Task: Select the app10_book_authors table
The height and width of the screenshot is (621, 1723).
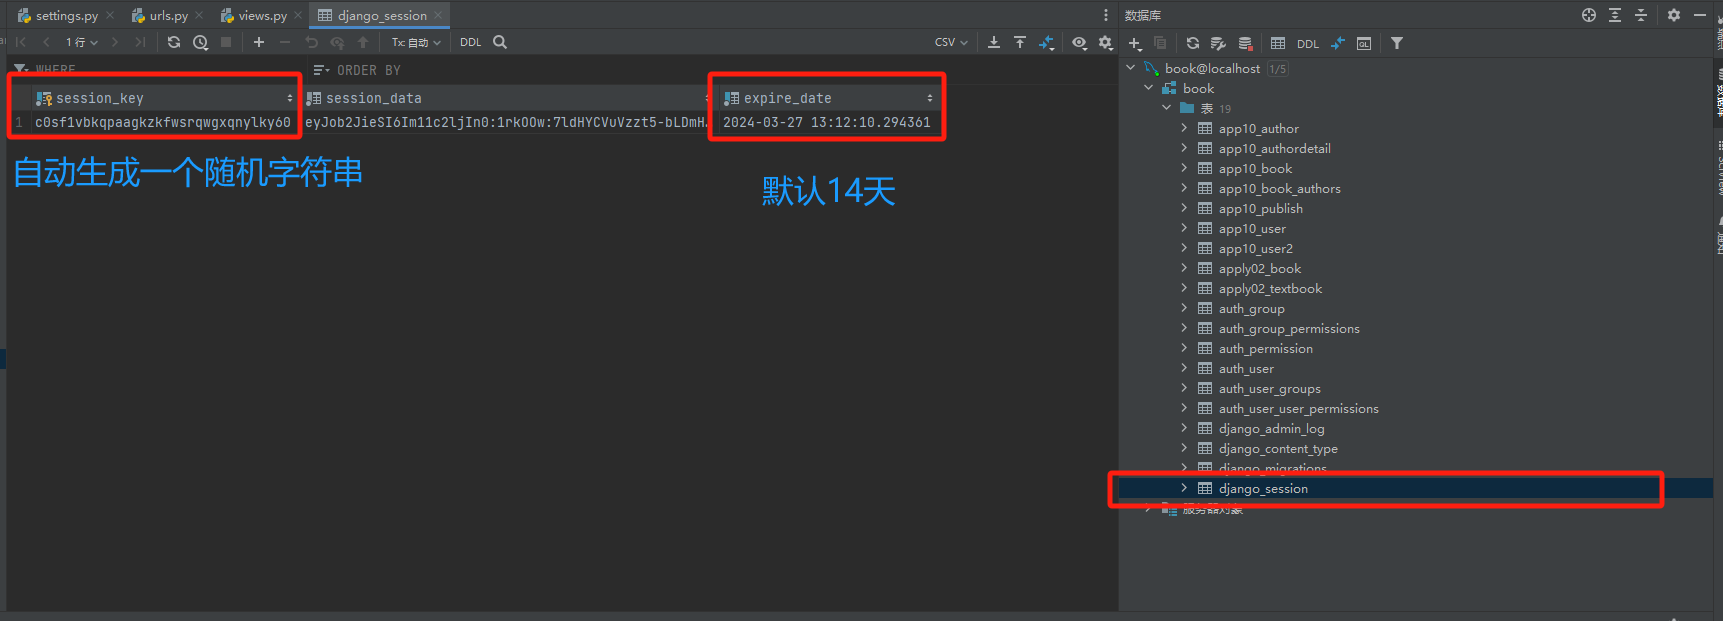Action: click(1279, 188)
